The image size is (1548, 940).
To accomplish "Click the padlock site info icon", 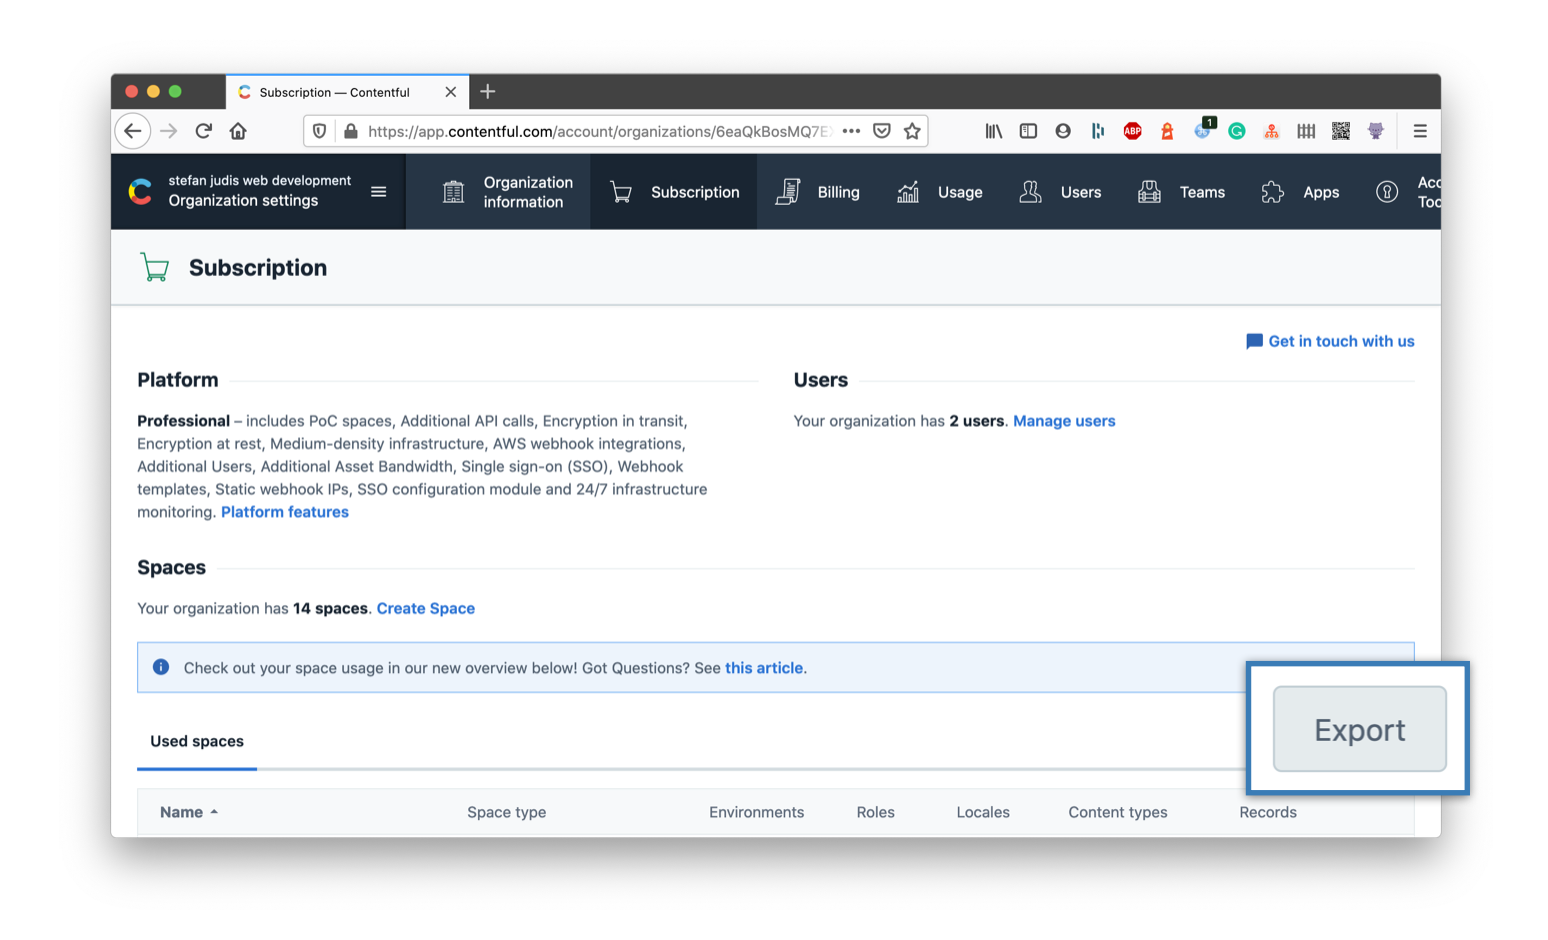I will tap(351, 131).
